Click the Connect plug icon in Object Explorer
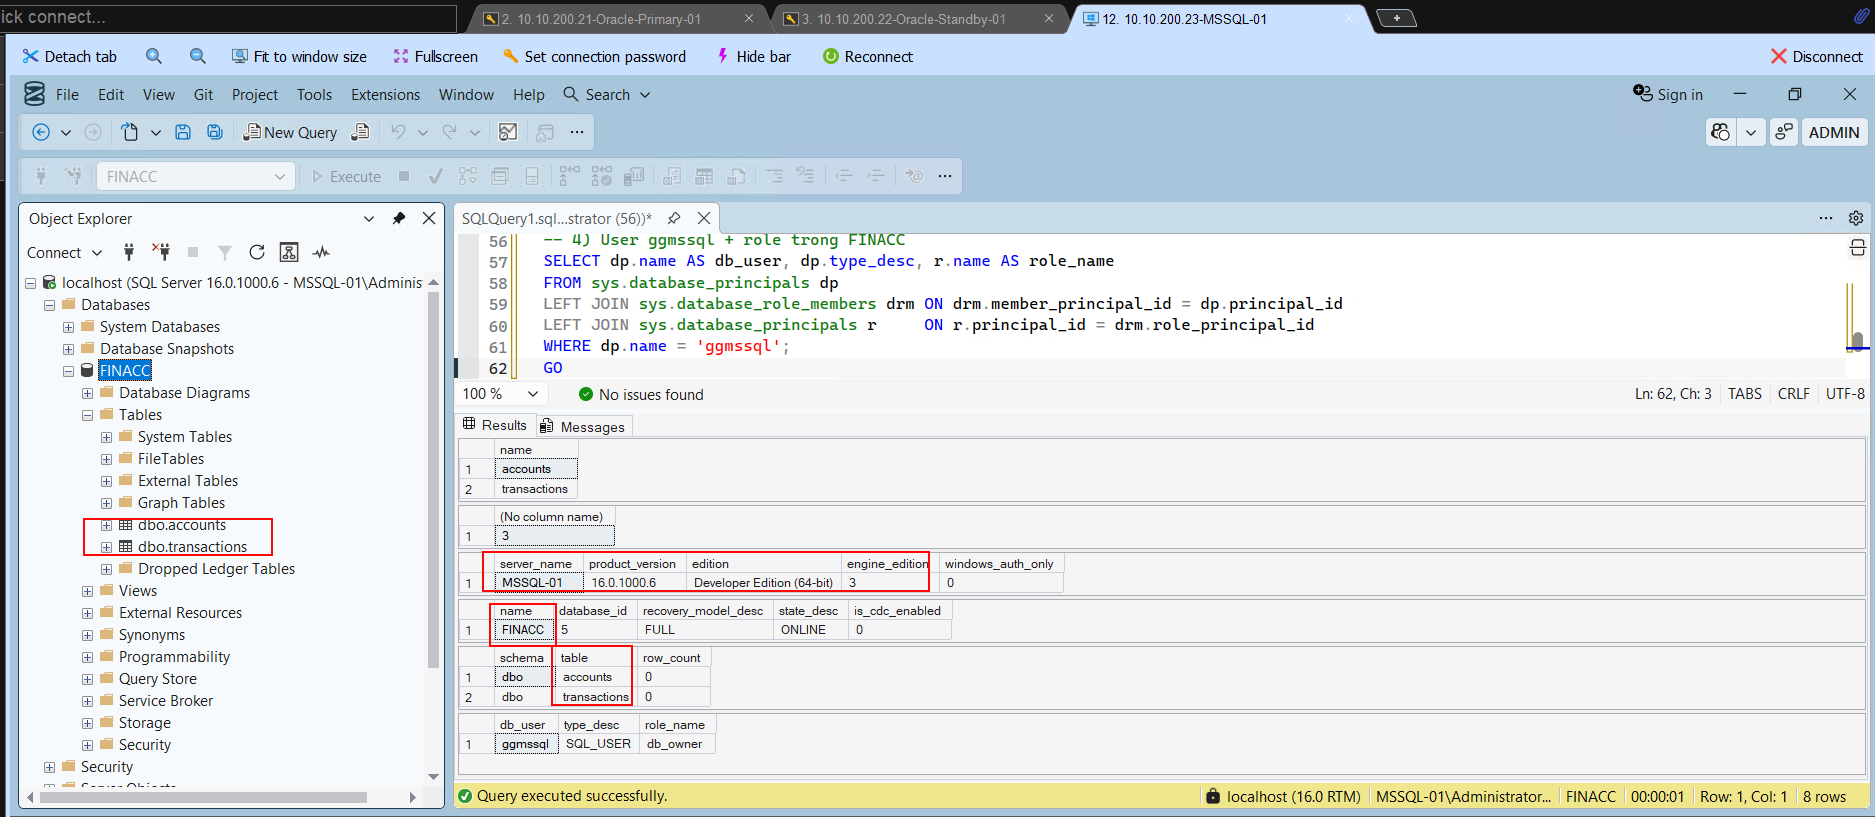The image size is (1875, 817). click(x=129, y=252)
